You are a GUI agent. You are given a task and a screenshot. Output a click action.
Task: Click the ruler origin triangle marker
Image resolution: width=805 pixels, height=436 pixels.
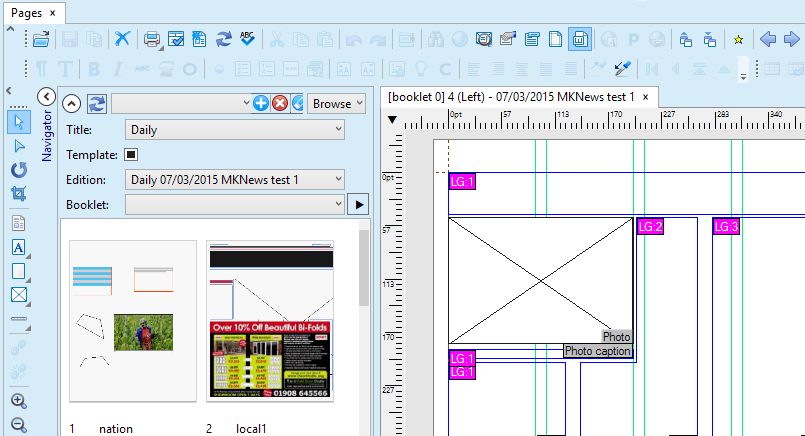coord(392,120)
